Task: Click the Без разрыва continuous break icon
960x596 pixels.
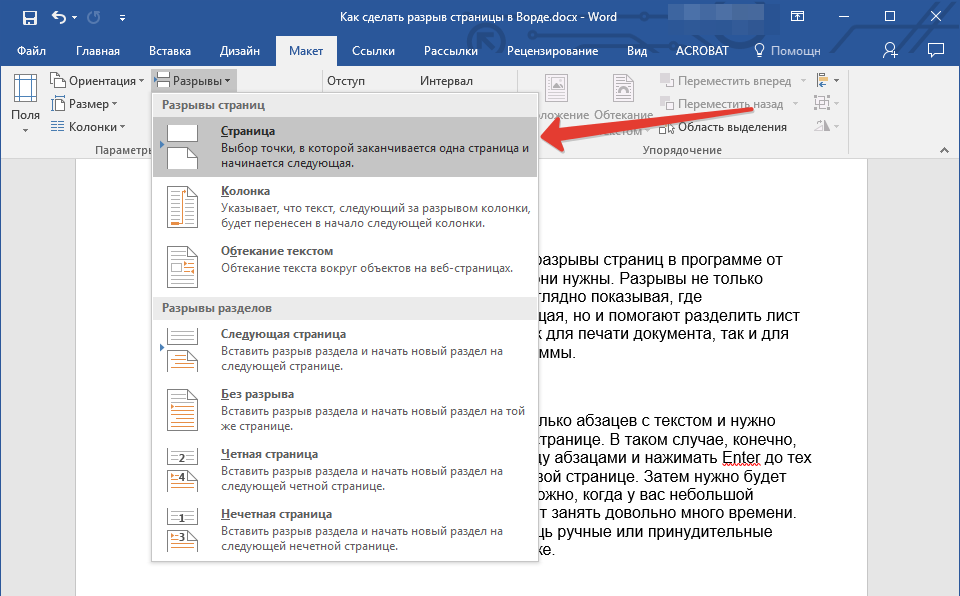Action: coord(182,408)
